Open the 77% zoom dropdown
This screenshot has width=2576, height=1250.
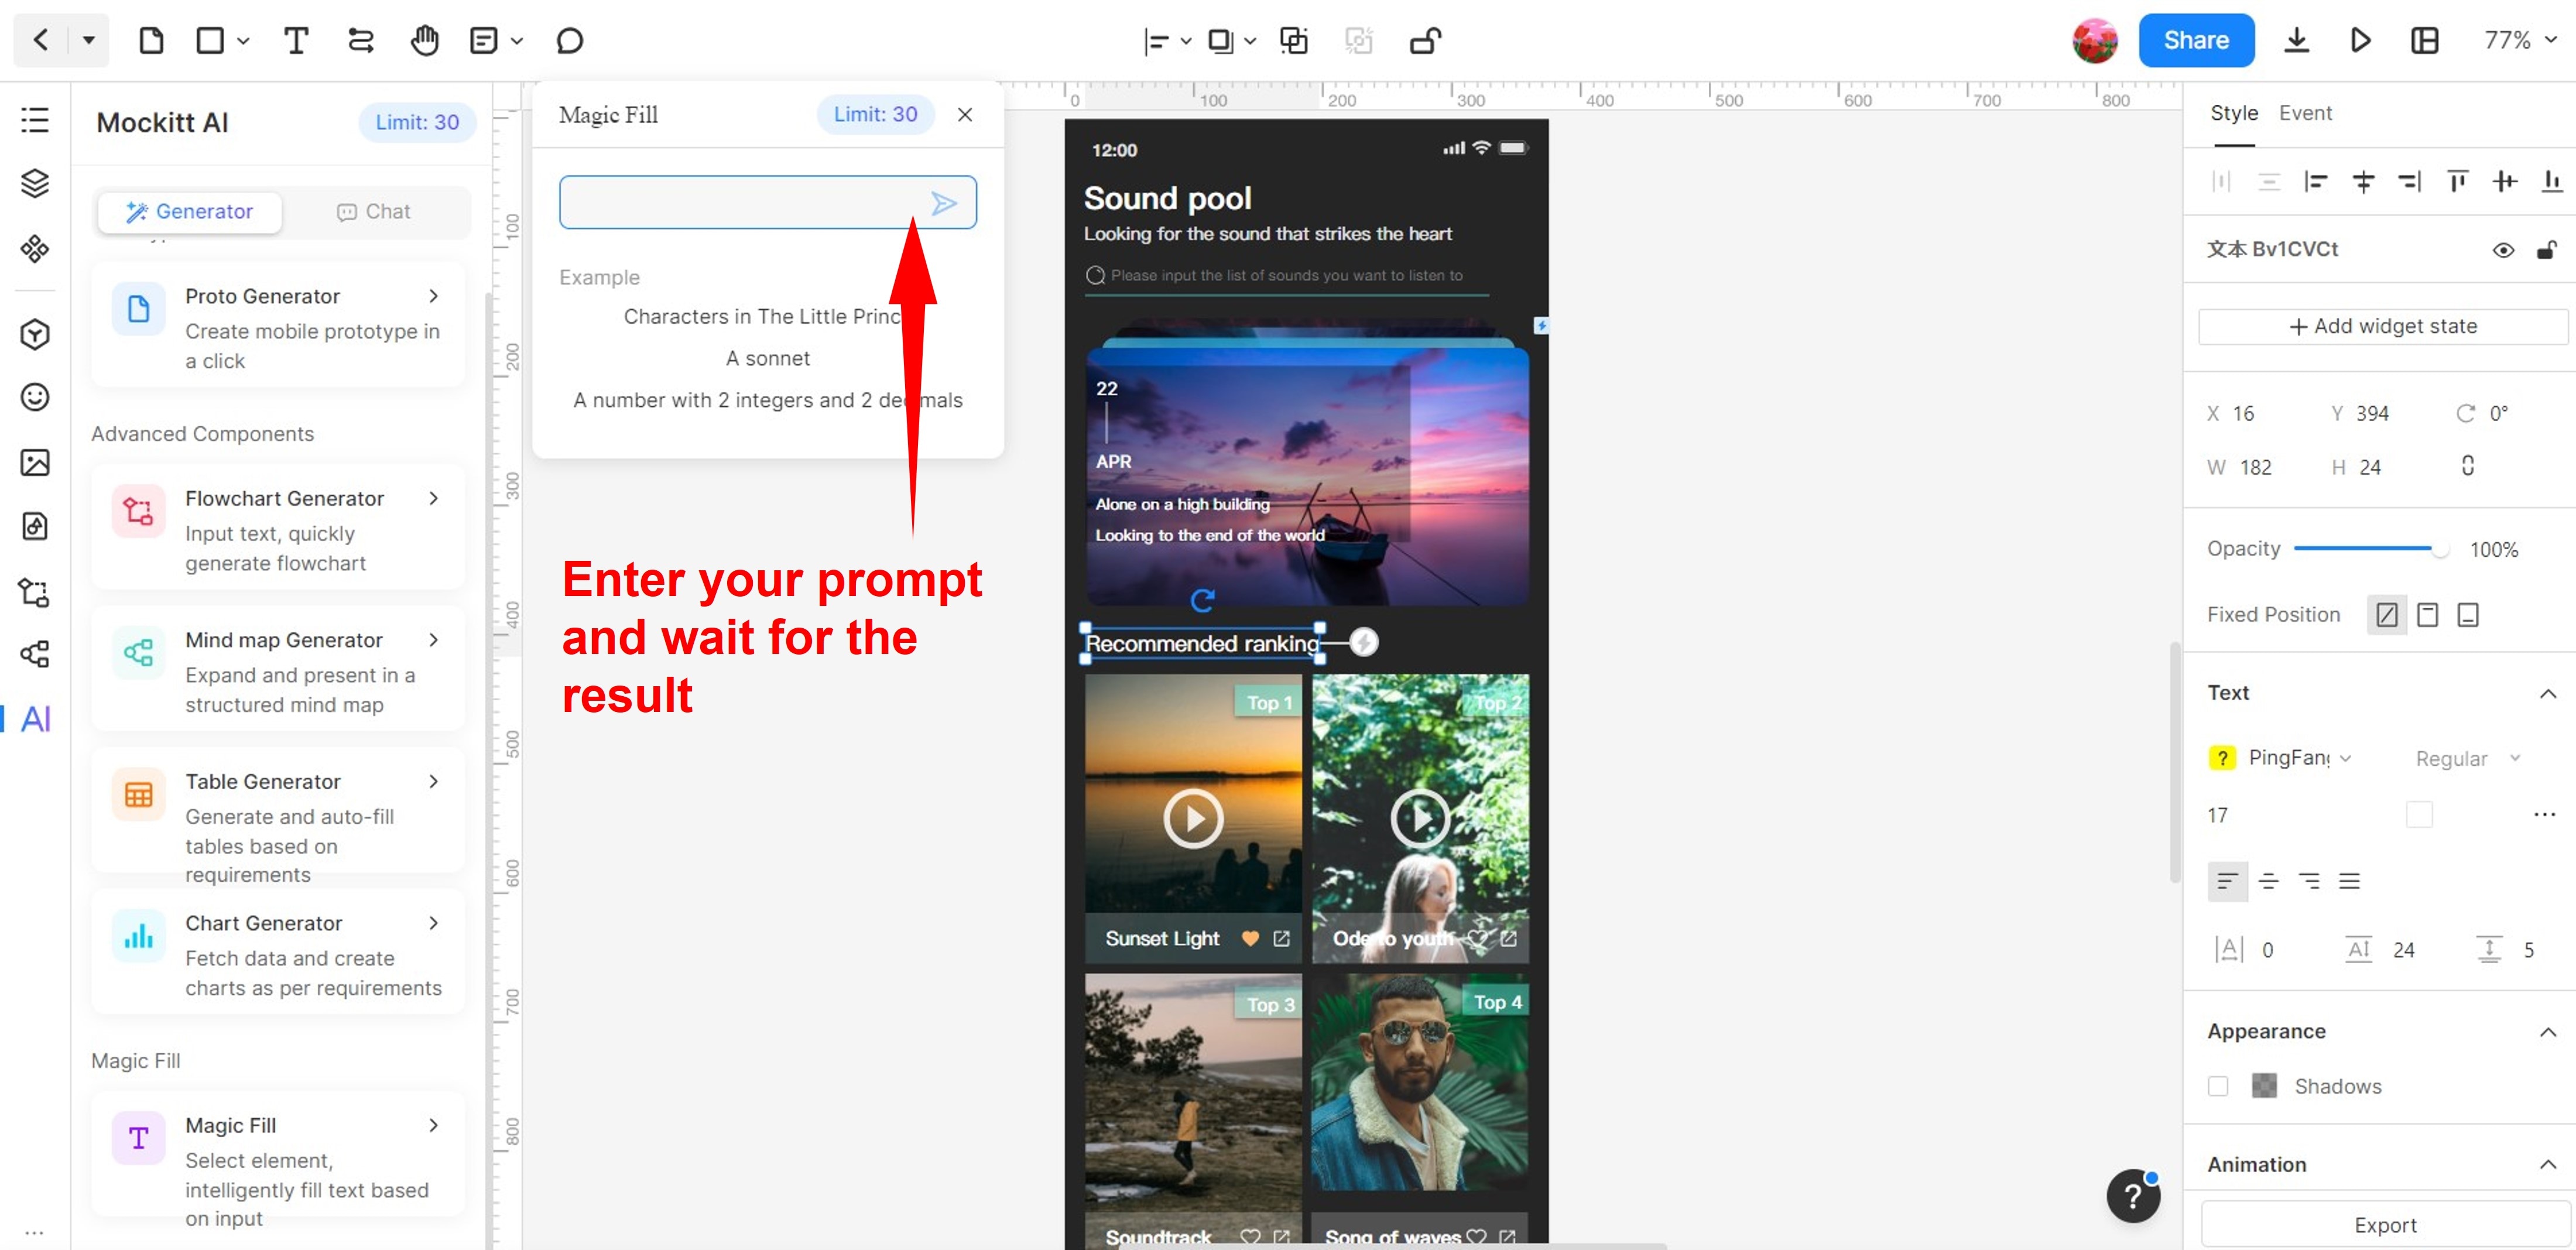click(x=2519, y=41)
